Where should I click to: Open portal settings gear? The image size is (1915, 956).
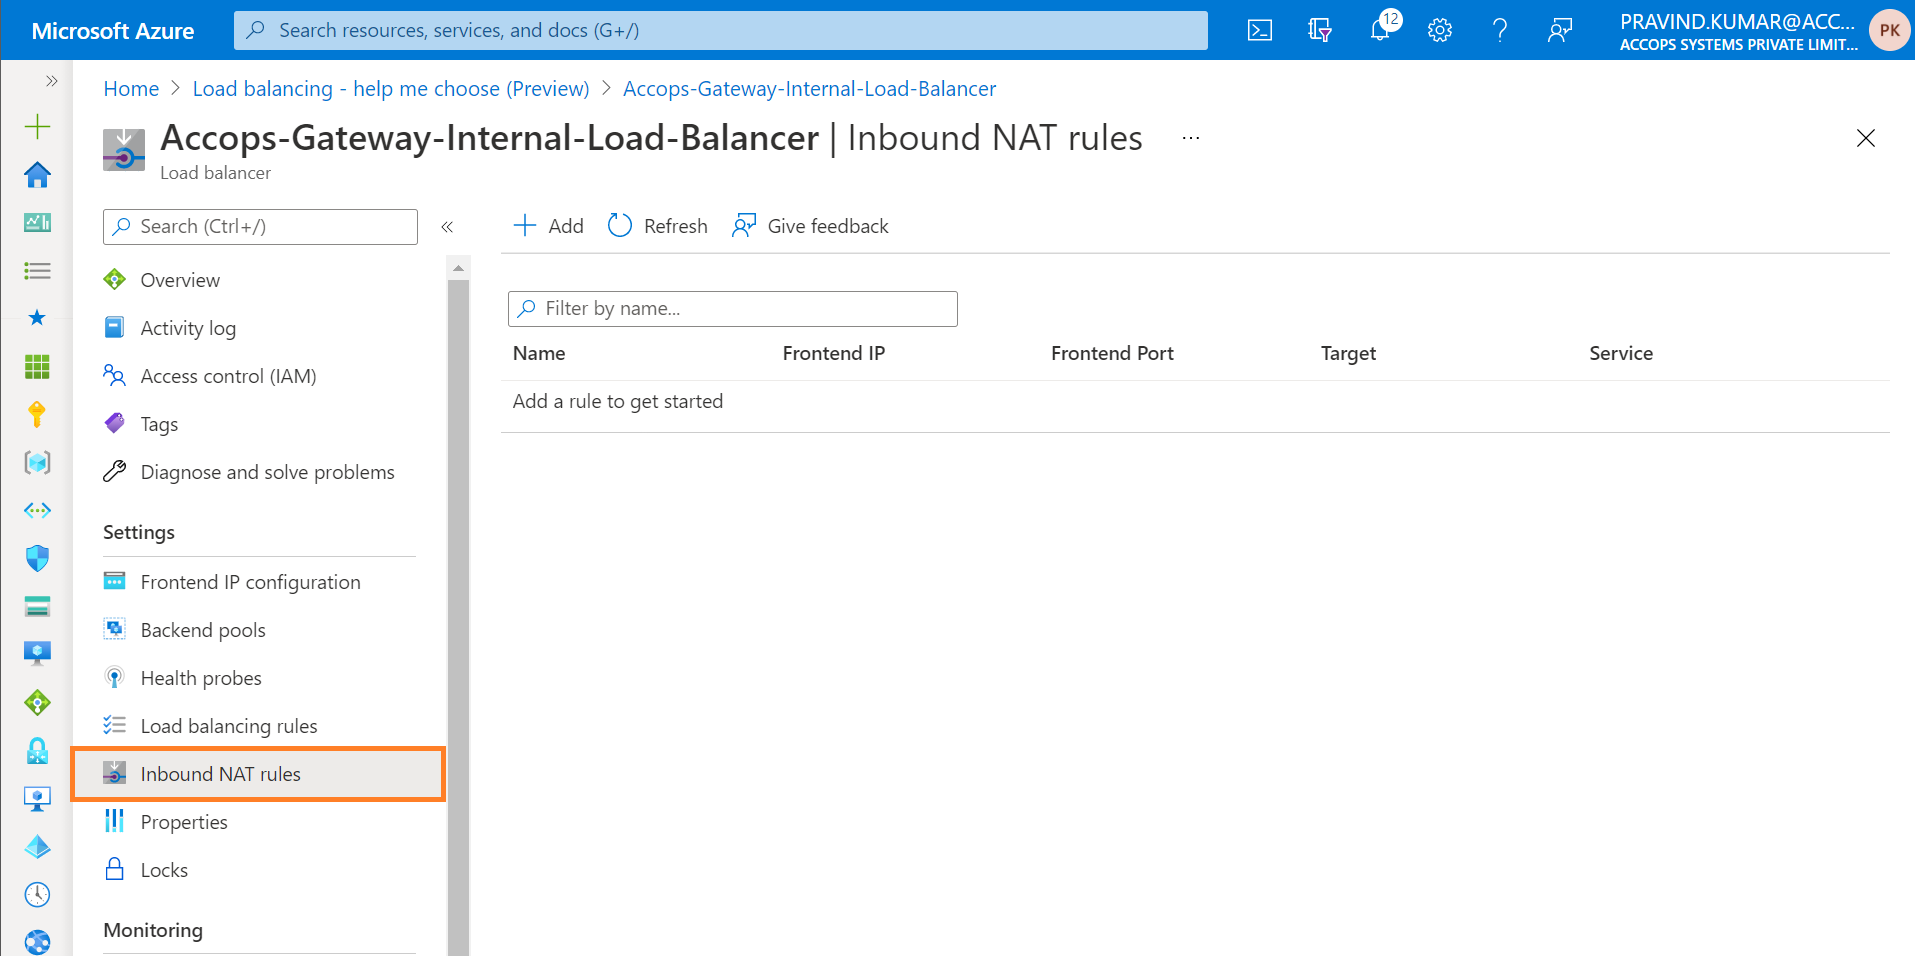pos(1440,30)
